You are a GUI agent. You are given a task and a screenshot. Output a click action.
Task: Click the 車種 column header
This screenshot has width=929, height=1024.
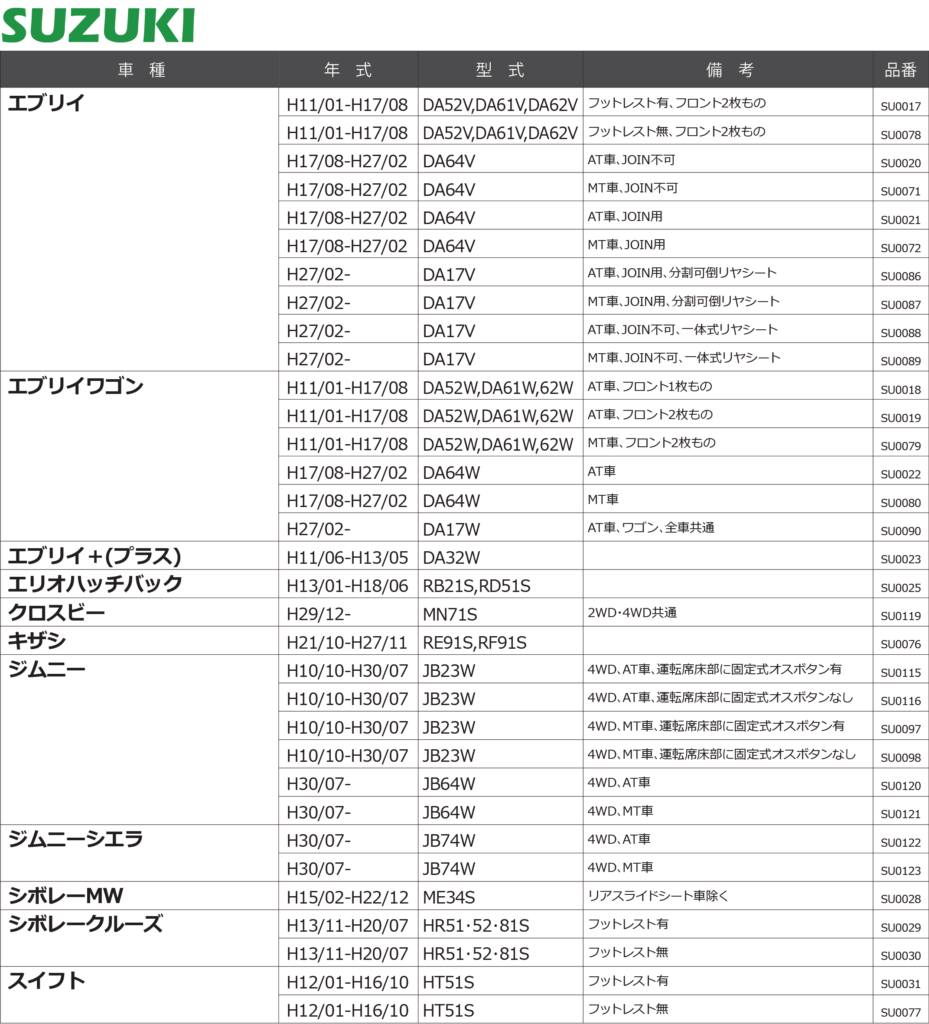141,70
